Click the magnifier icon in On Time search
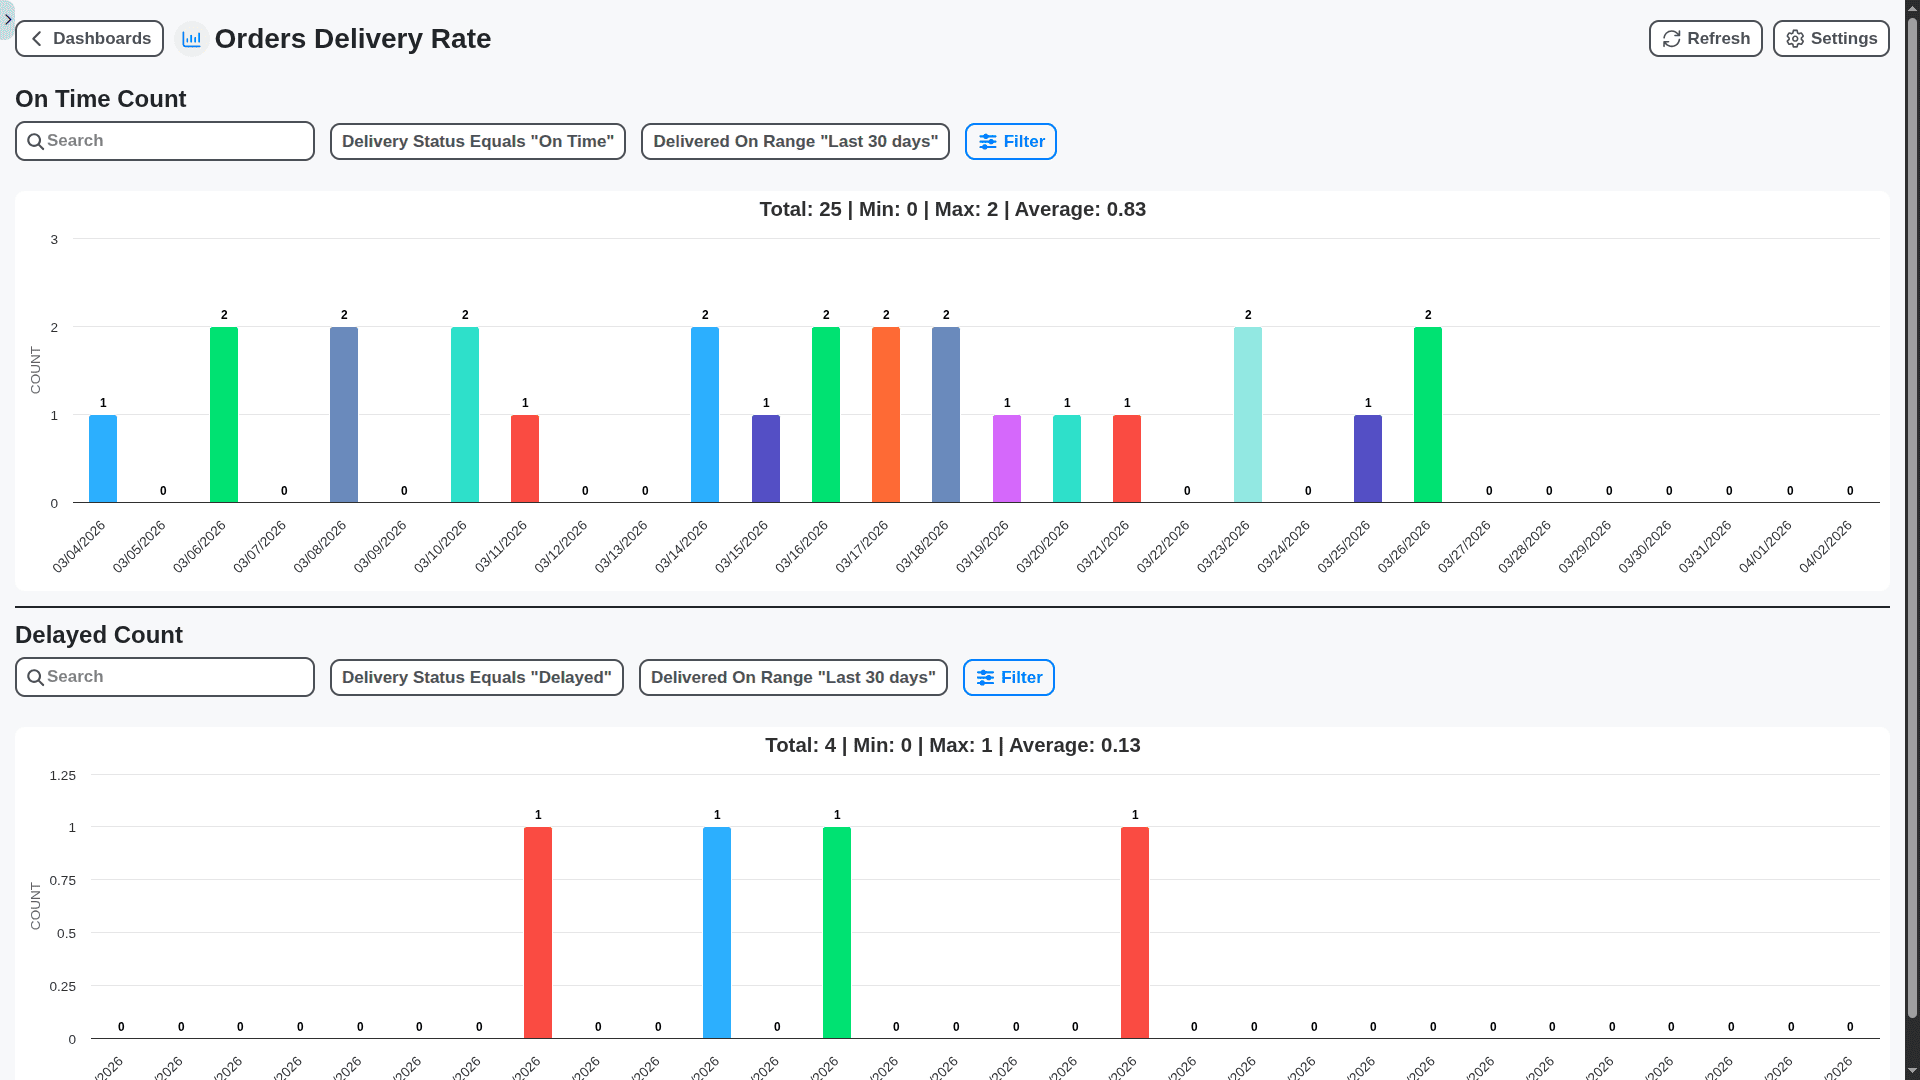Viewport: 1920px width, 1080px height. point(36,141)
